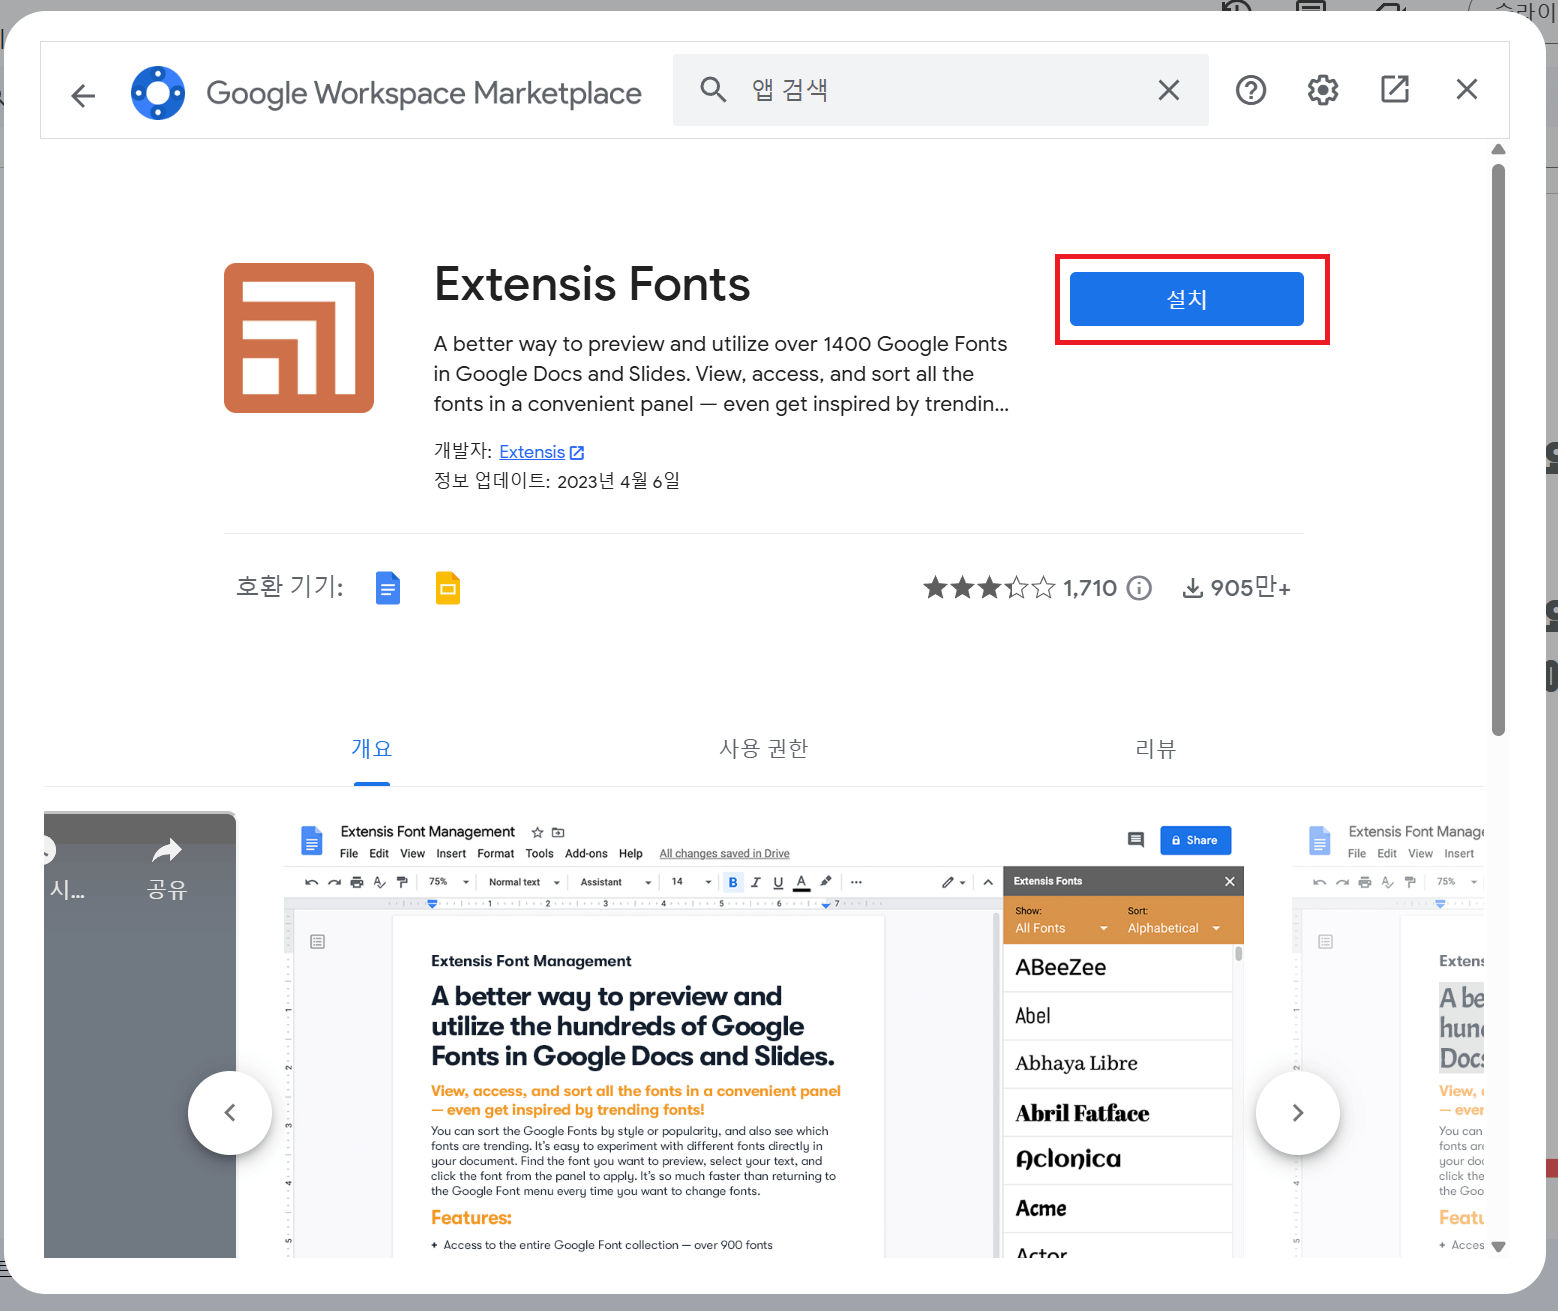The width and height of the screenshot is (1558, 1311).
Task: Click the Extensis Fonts orange app logo
Action: click(299, 338)
